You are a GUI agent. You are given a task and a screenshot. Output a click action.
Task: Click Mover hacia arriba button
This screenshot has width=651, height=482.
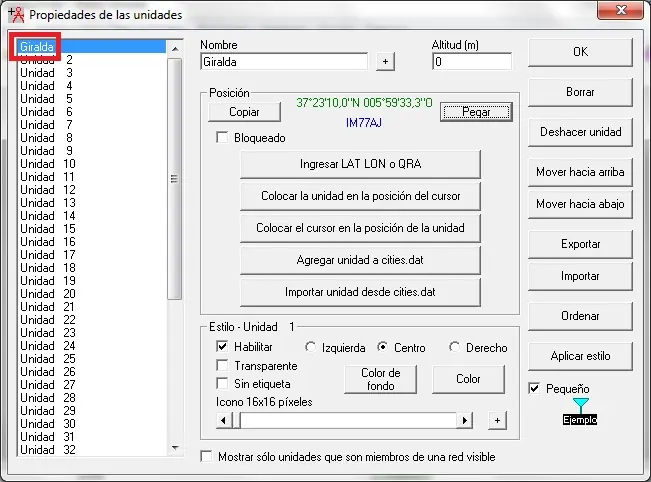tap(580, 172)
